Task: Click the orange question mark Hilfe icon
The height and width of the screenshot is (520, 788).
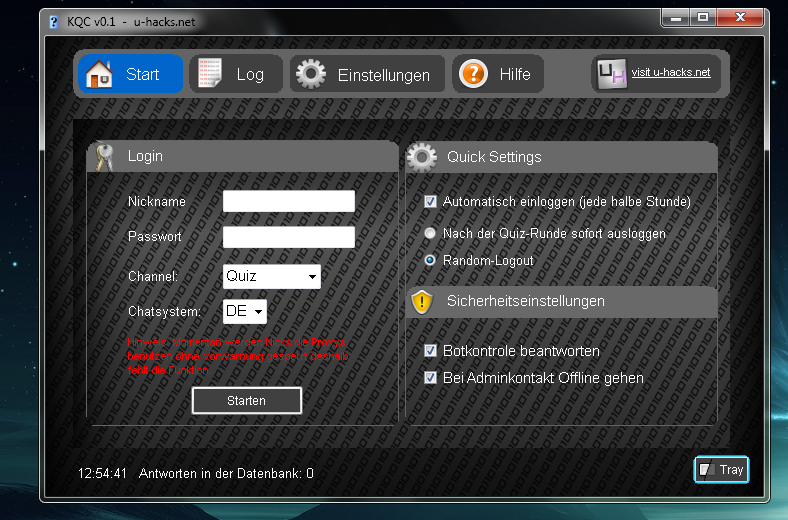Action: (x=473, y=75)
